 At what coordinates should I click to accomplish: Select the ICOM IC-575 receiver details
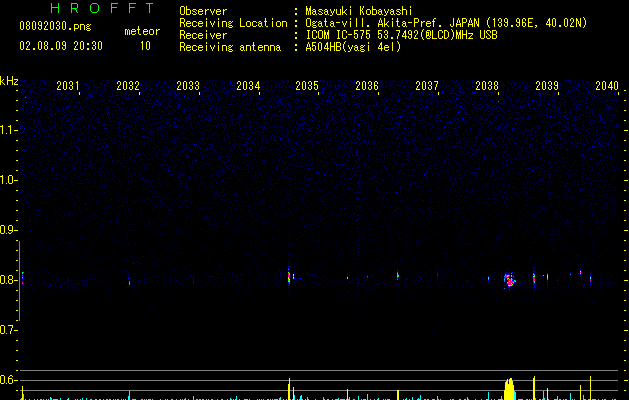coord(402,35)
